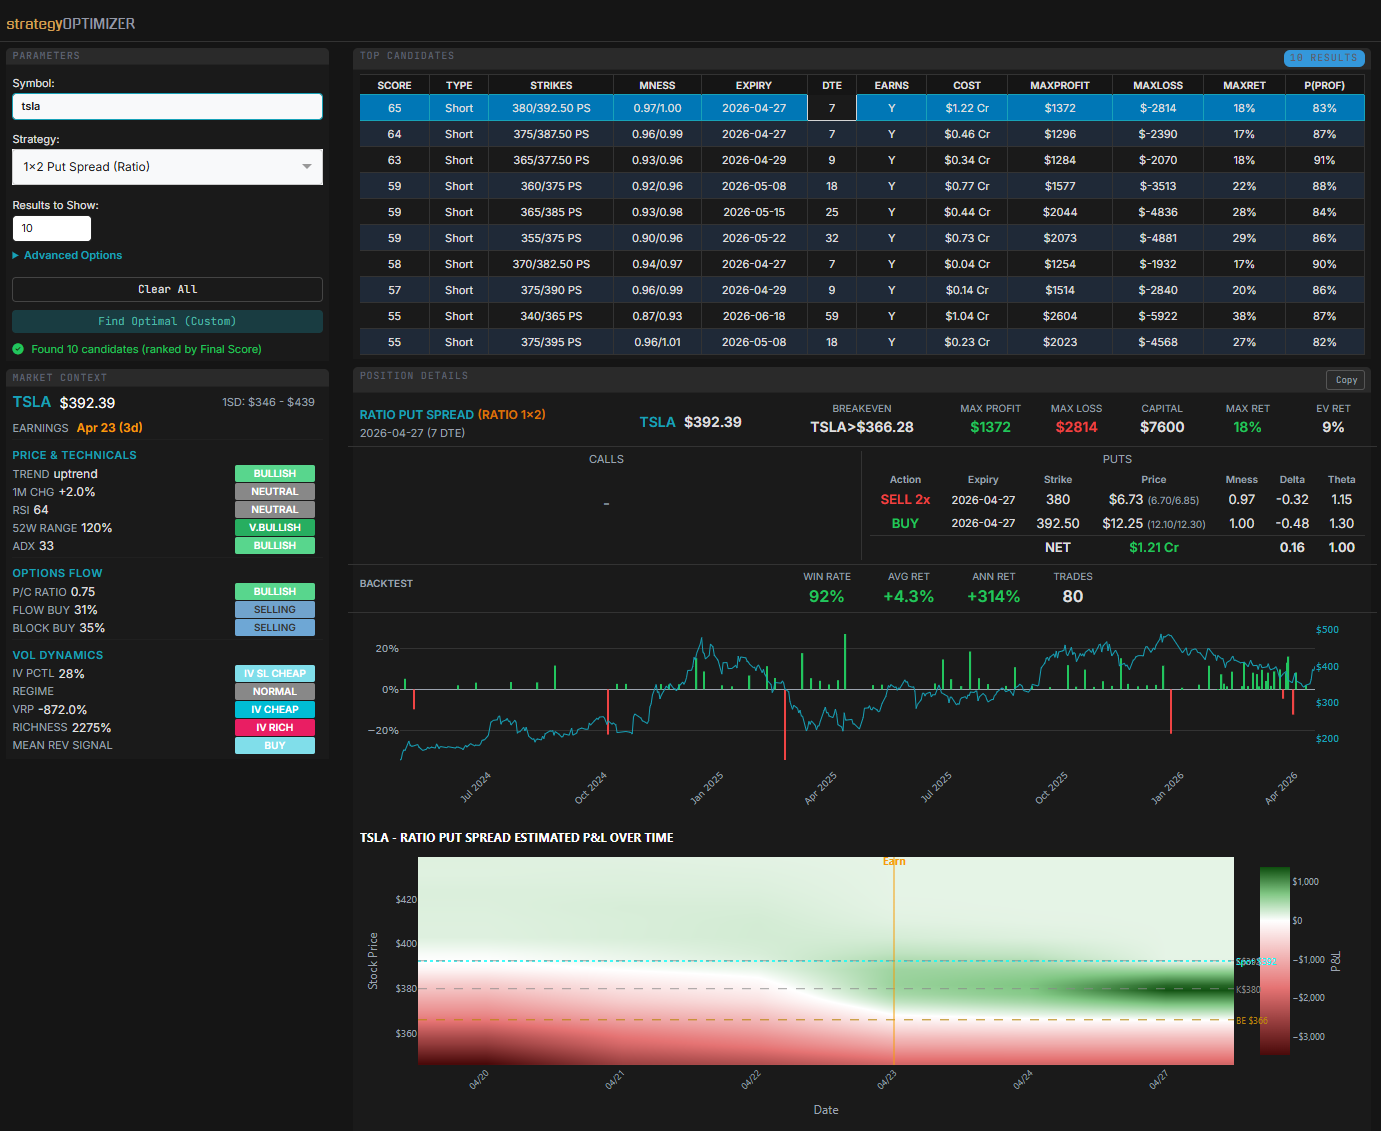Click the 10 RESULTS badge
Viewport: 1381px width, 1131px height.
point(1324,58)
